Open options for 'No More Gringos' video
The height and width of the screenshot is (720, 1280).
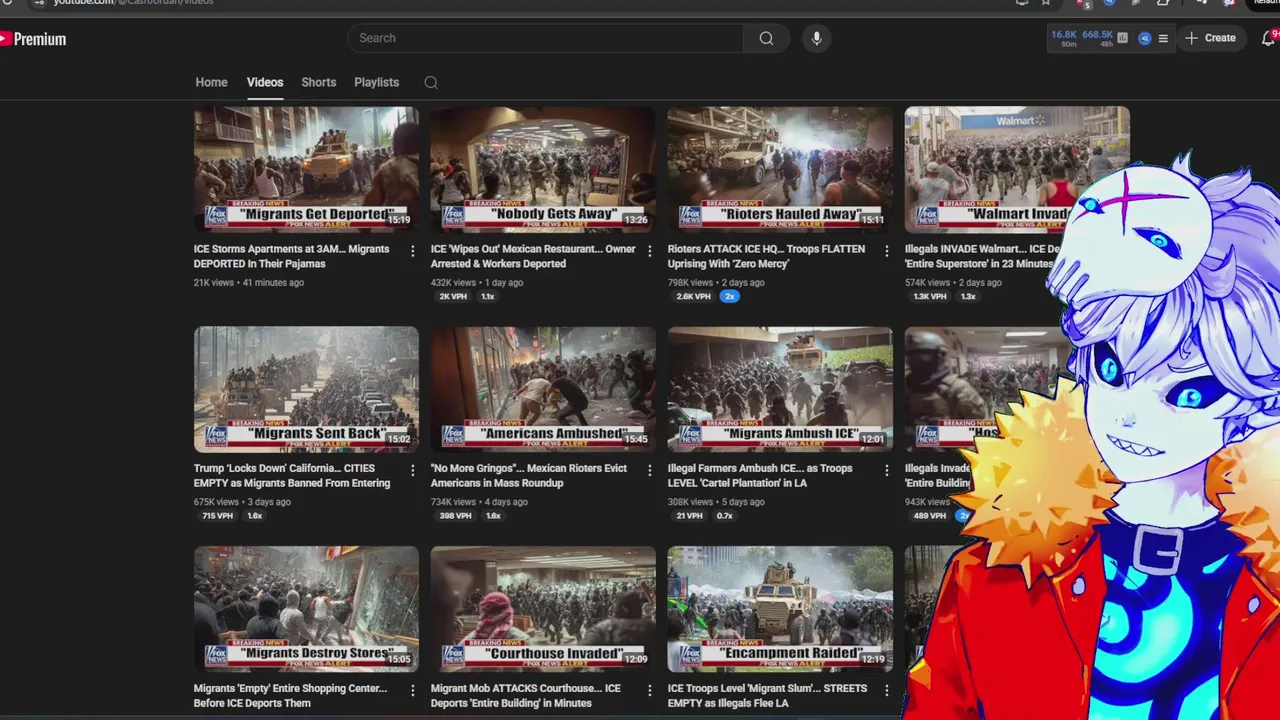(x=649, y=470)
